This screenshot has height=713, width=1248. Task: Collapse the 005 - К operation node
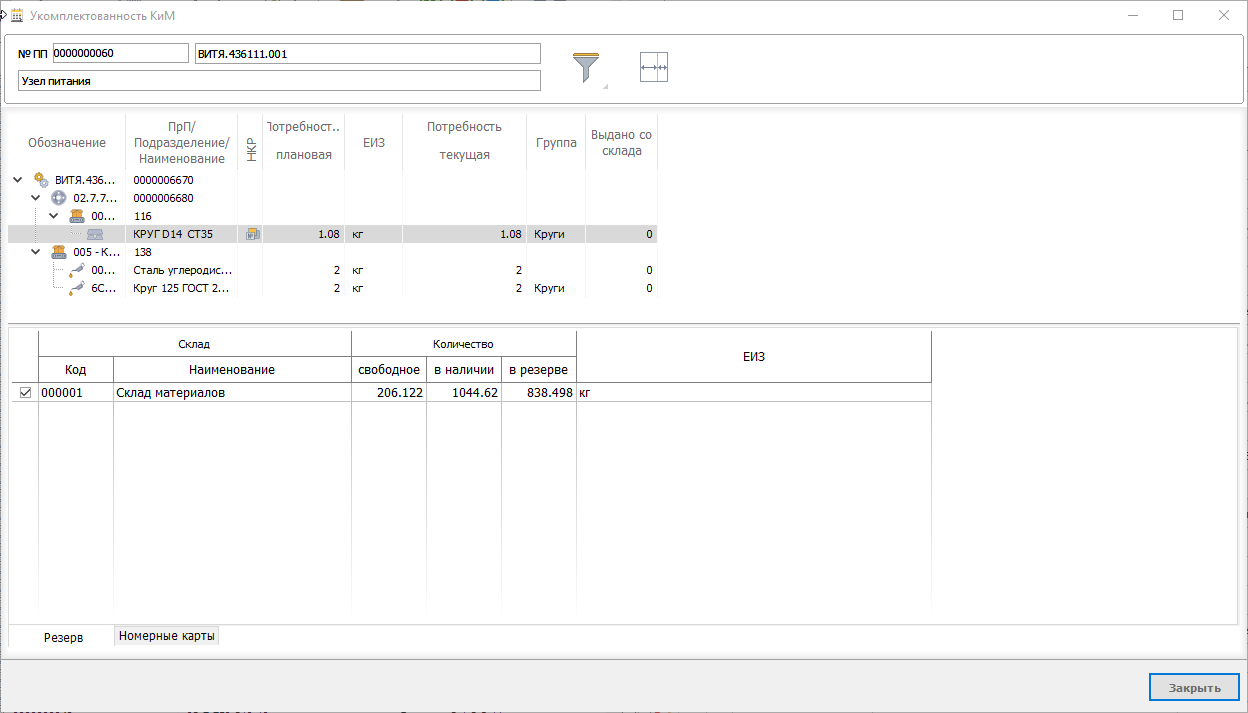(x=36, y=252)
